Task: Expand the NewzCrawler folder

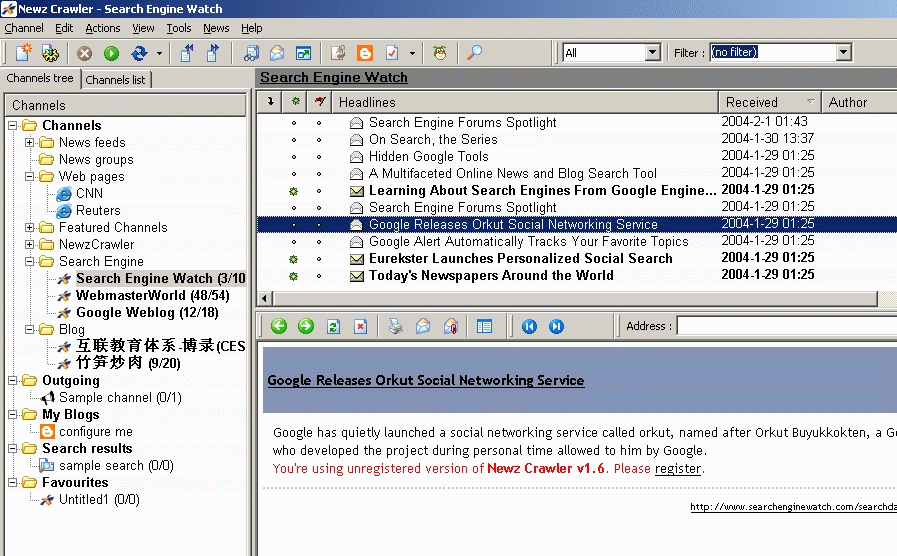Action: [30, 245]
